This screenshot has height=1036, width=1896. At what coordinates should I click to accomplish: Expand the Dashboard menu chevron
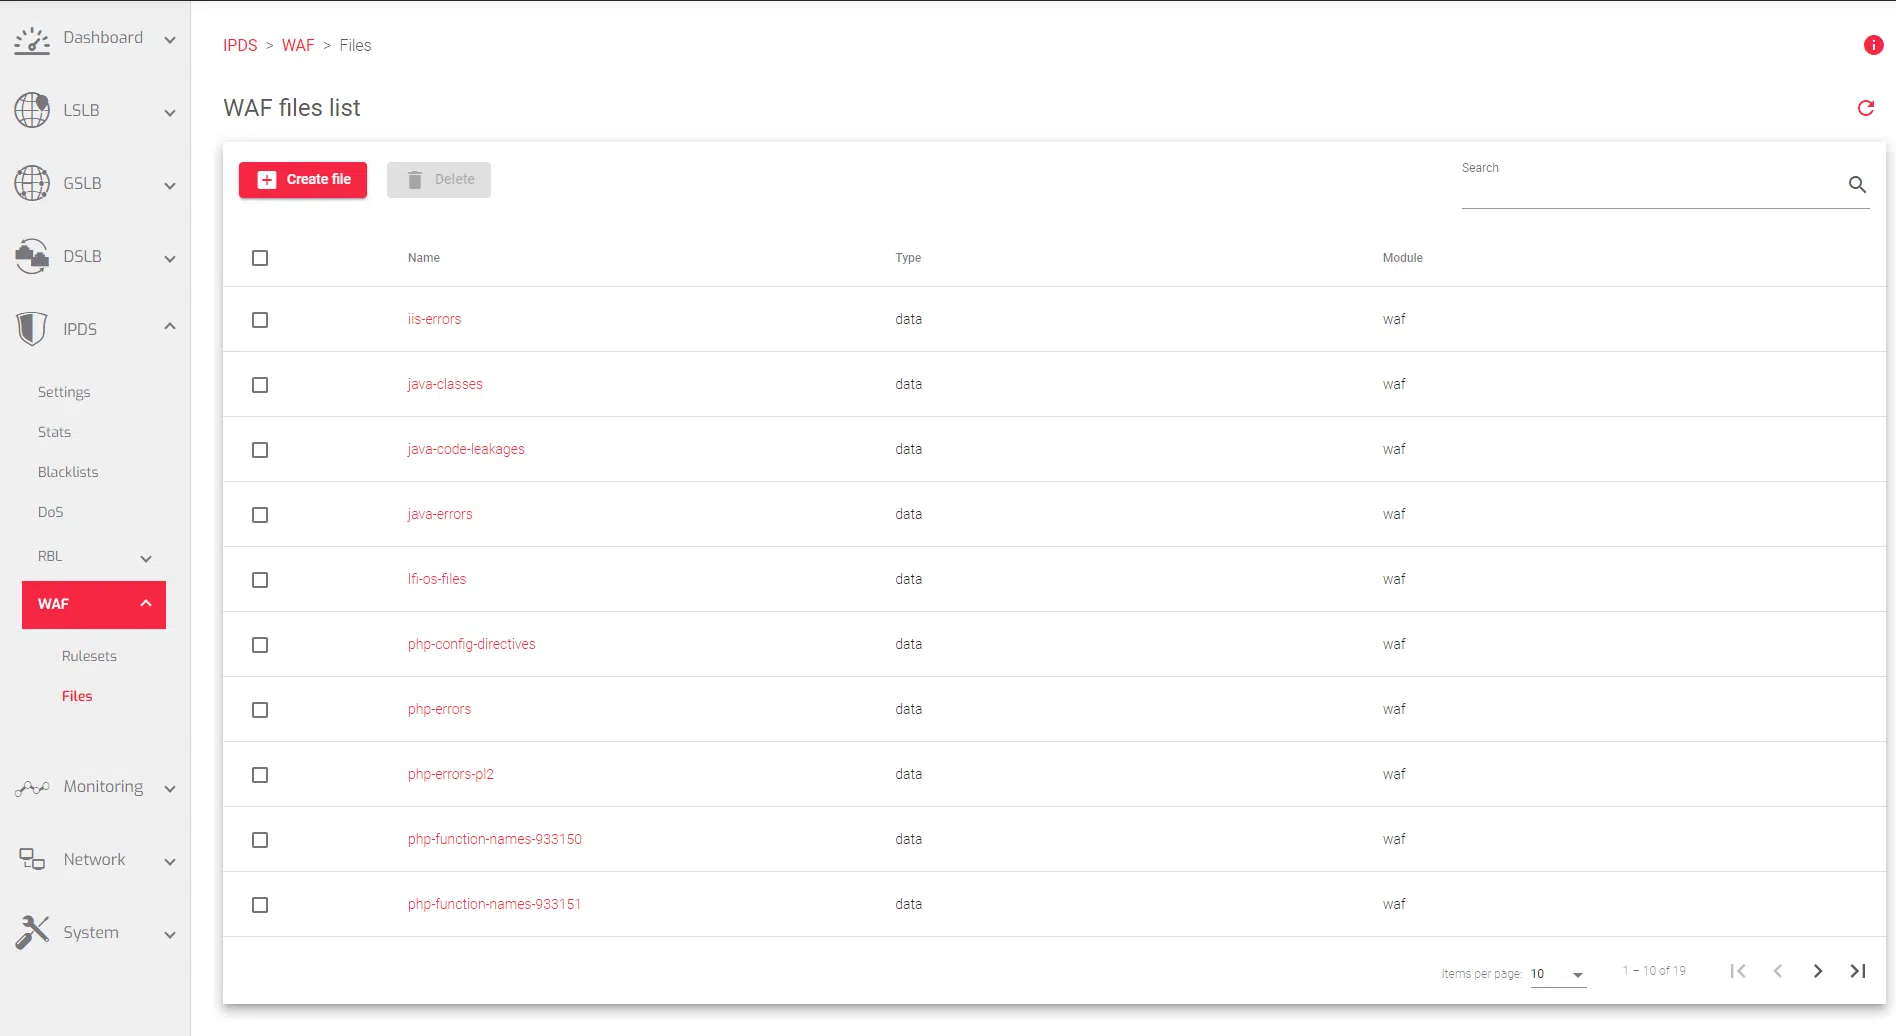[170, 40]
